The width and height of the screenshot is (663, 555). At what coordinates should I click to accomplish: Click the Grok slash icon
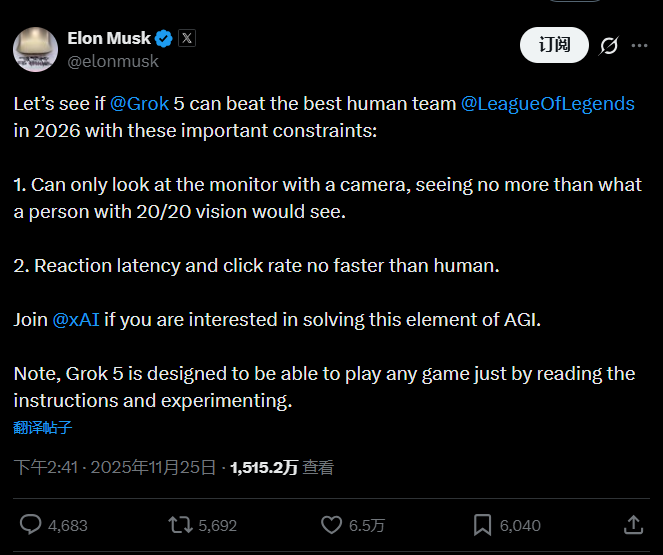608,45
